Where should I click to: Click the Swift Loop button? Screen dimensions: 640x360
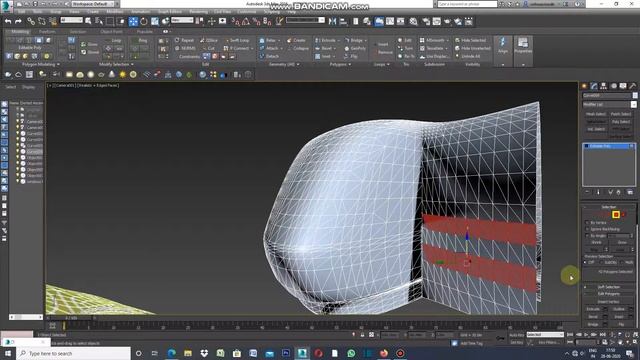click(x=237, y=40)
